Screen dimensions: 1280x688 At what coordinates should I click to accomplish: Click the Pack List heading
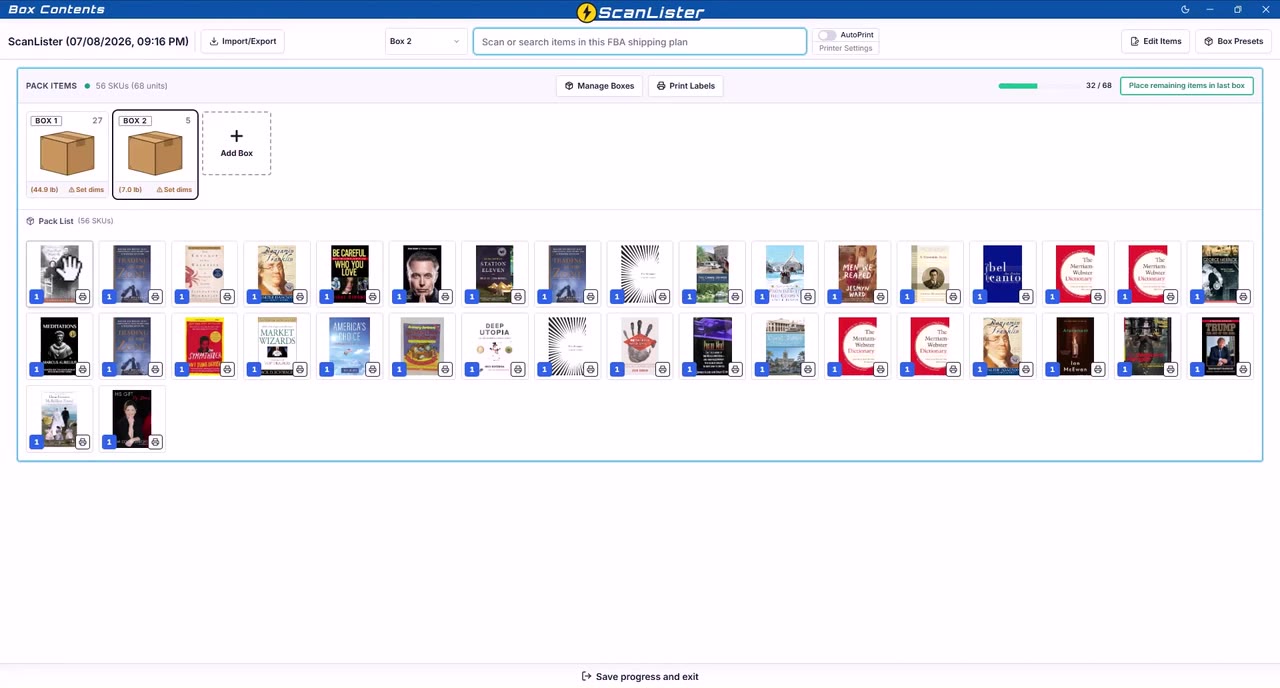click(x=56, y=221)
